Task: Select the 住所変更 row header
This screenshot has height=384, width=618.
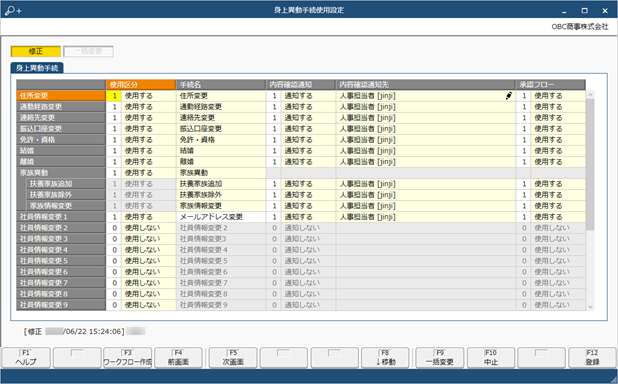Action: [61, 96]
